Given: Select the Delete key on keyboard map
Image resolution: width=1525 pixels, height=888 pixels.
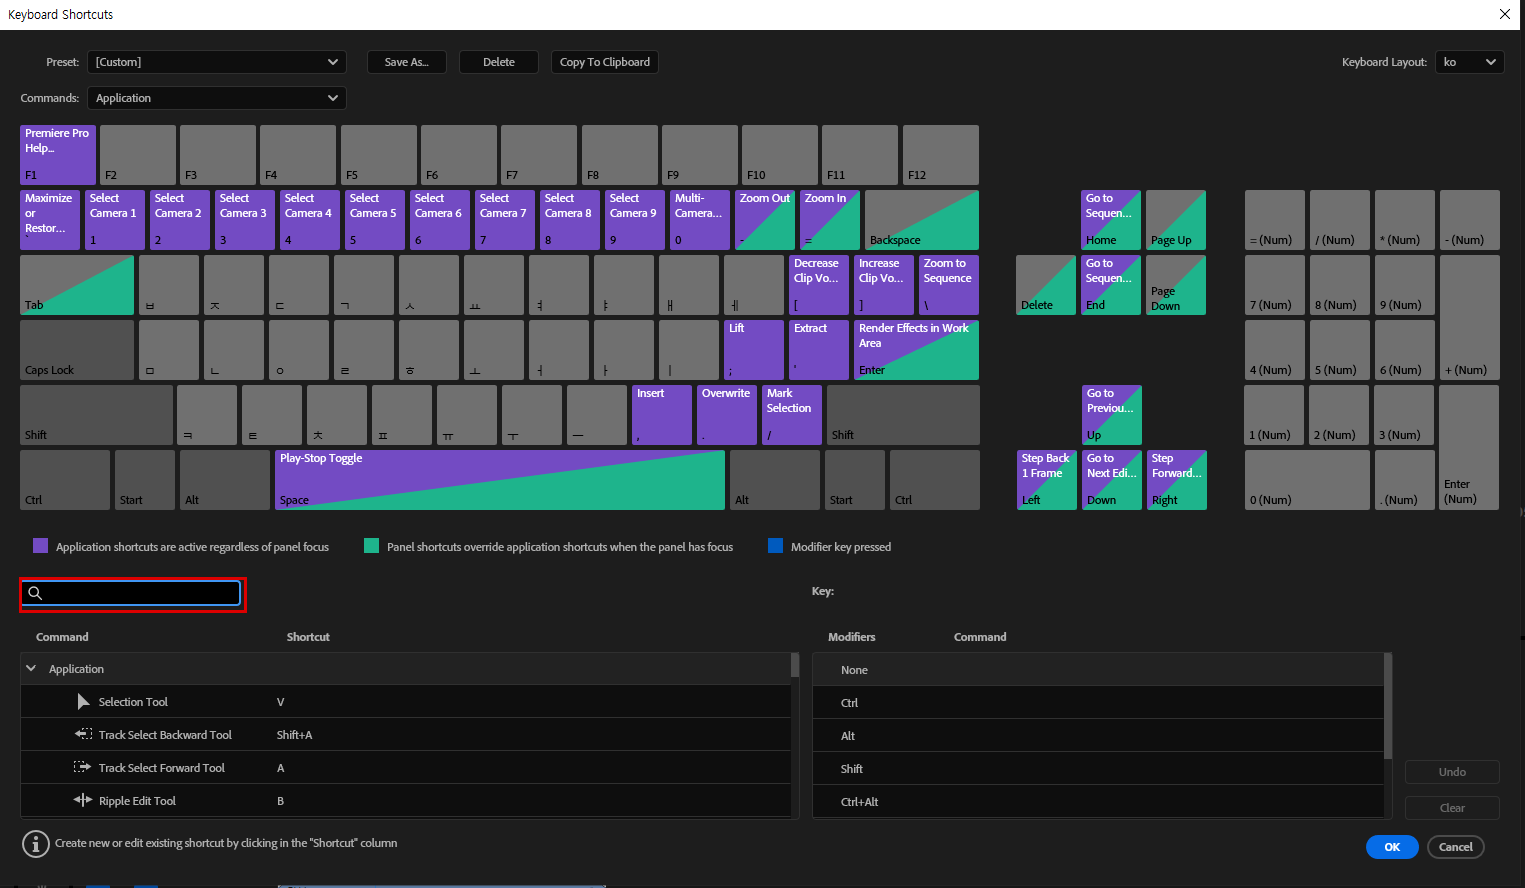Looking at the screenshot, I should (x=1046, y=285).
